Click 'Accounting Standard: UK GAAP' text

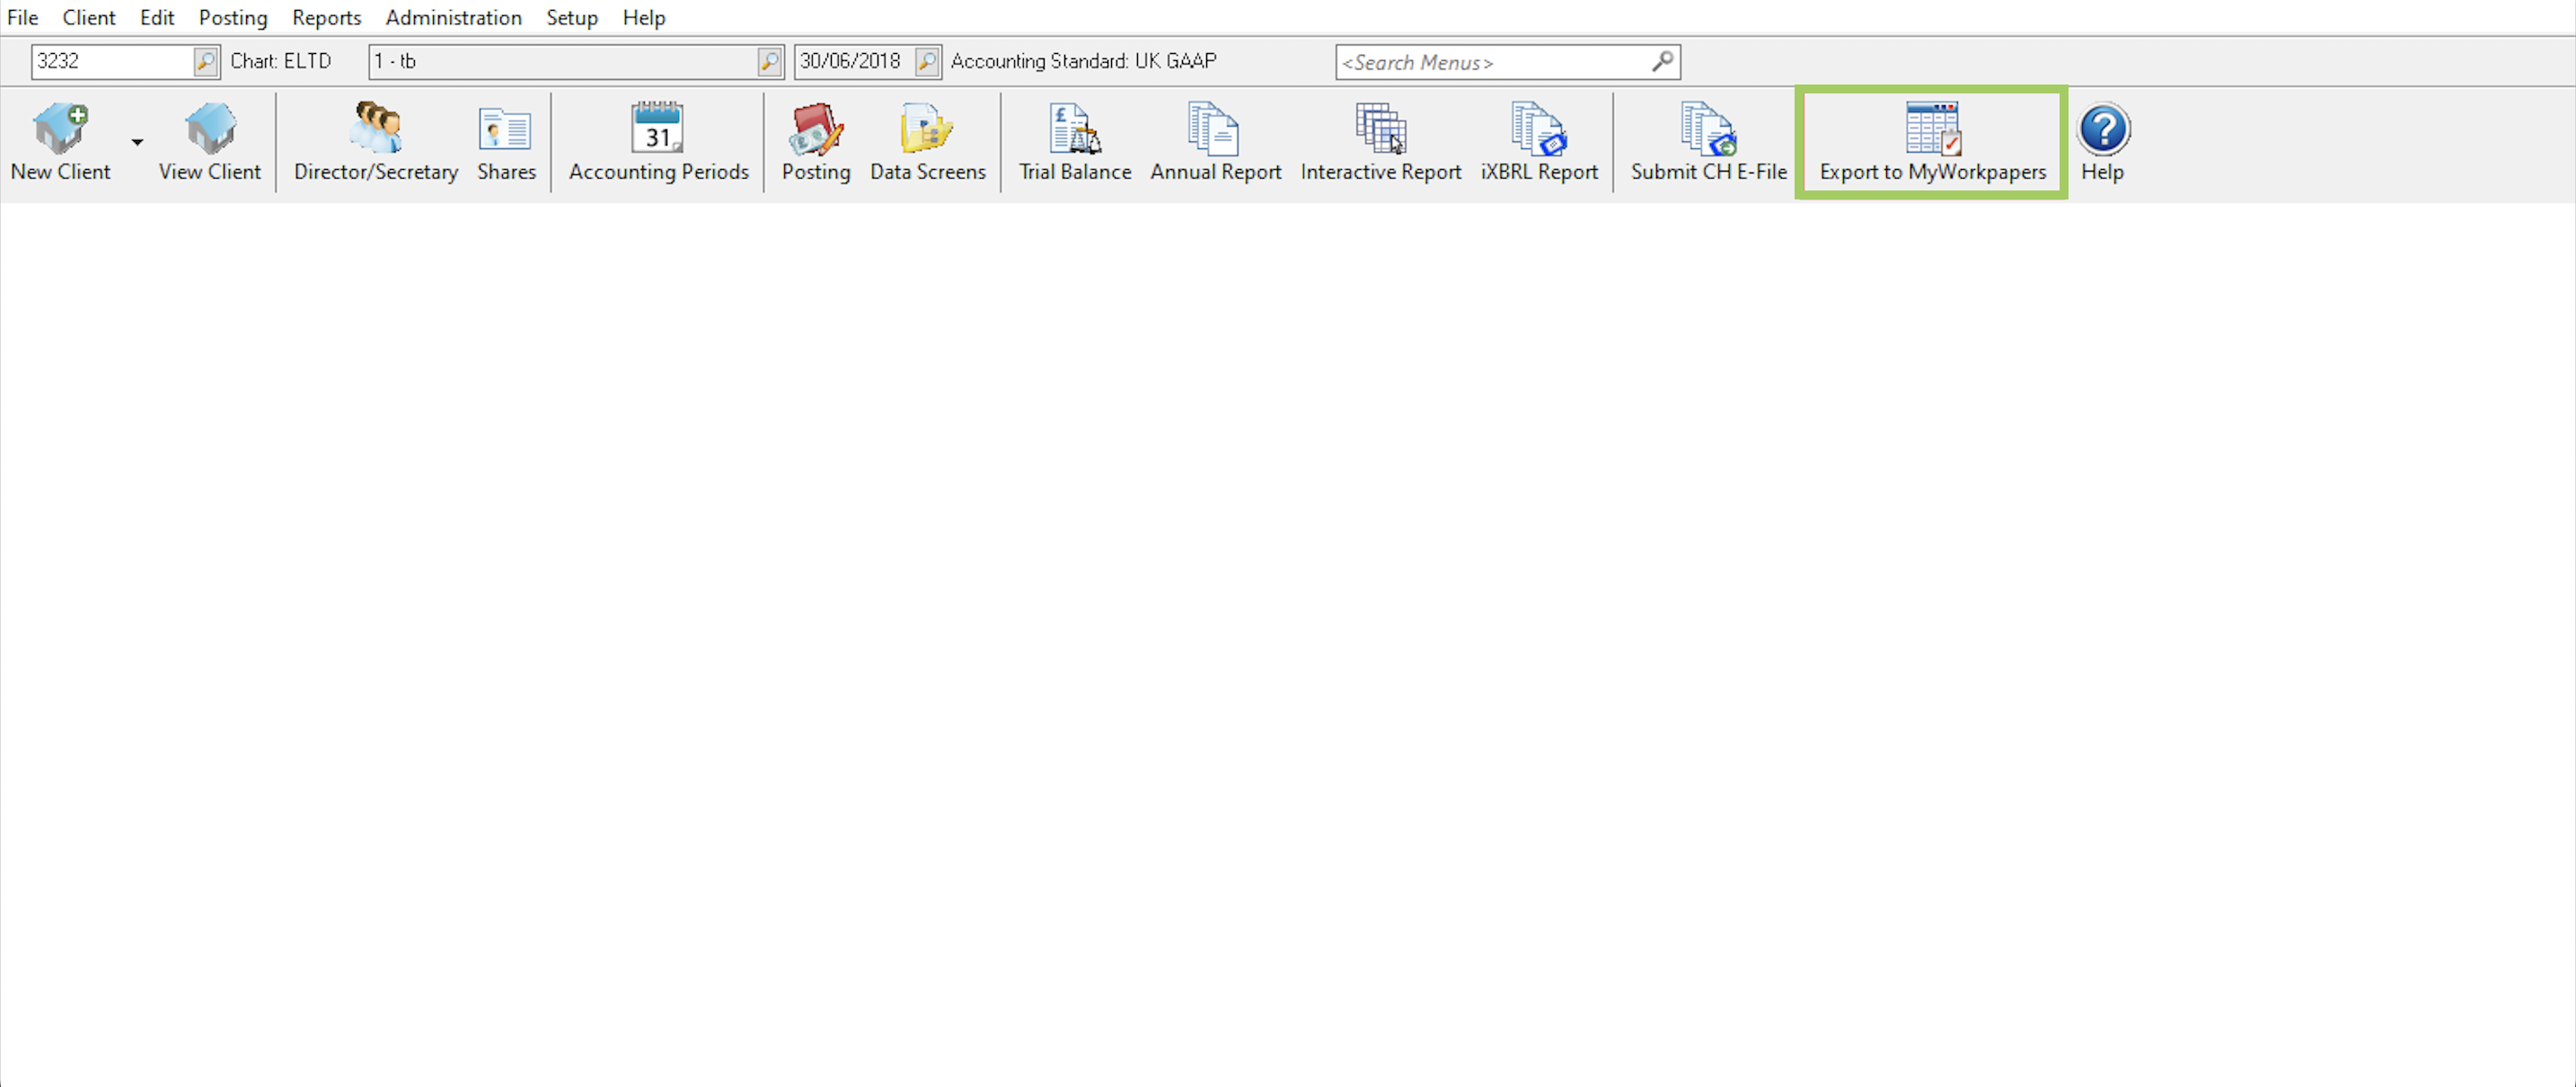tap(1084, 61)
